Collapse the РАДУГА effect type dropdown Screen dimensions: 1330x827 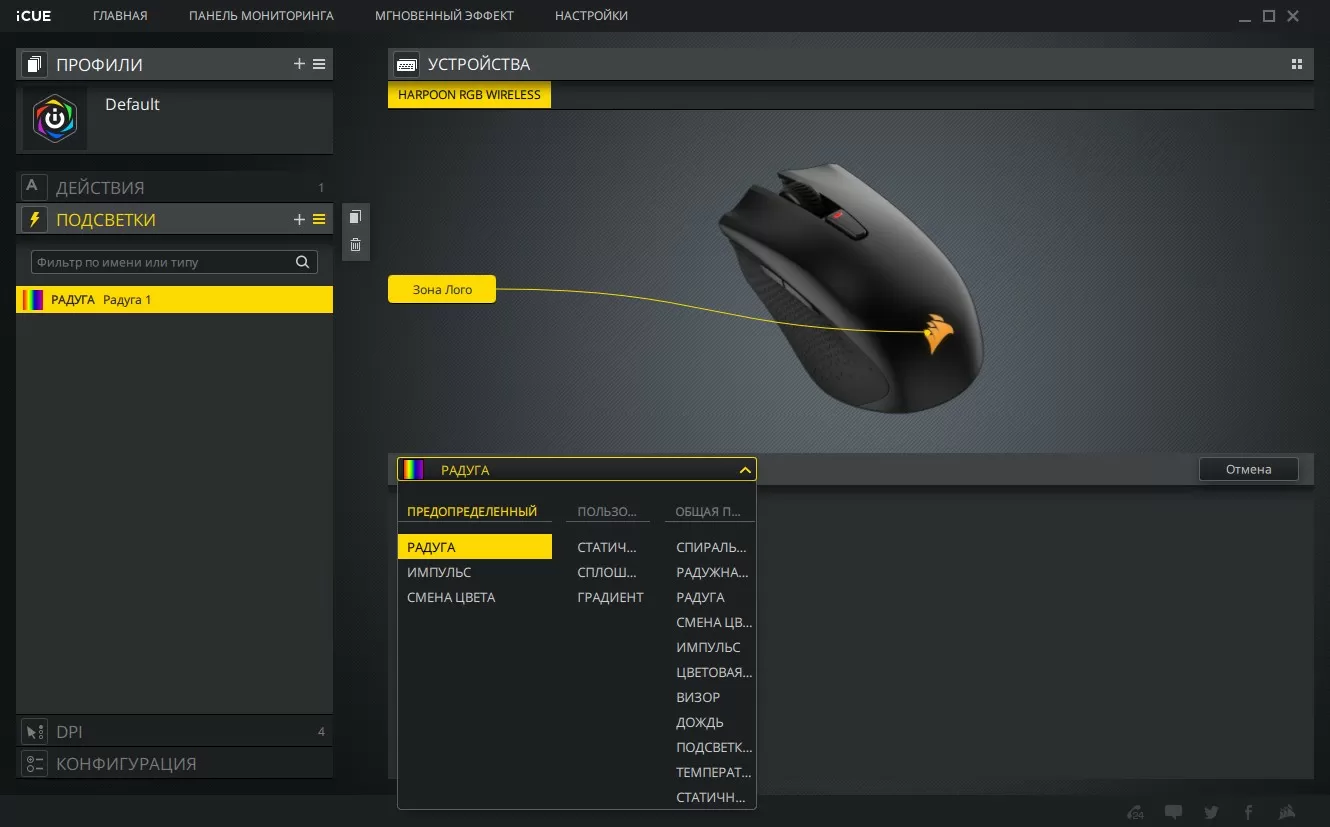click(745, 469)
